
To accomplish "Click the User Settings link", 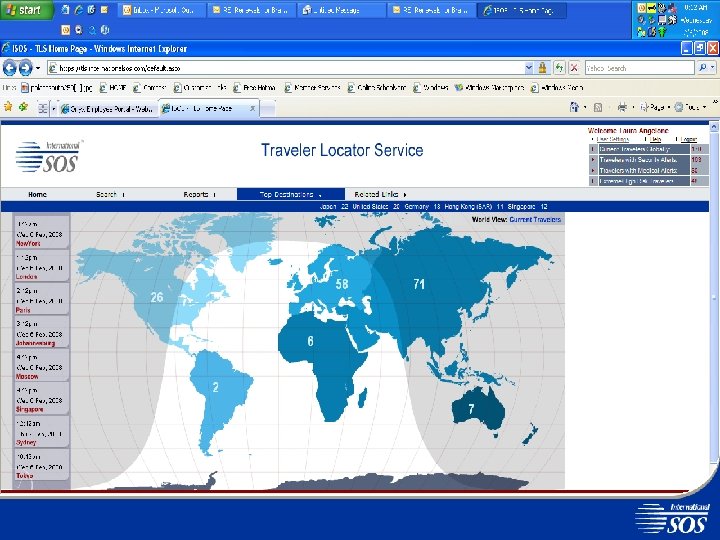I will [613, 139].
